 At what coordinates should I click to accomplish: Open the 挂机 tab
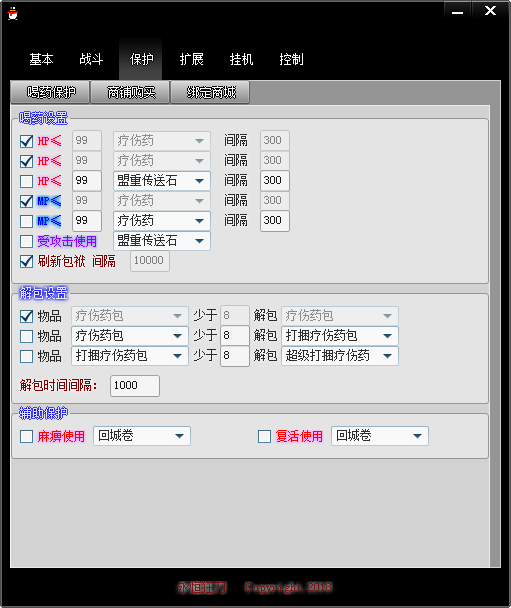coord(241,59)
